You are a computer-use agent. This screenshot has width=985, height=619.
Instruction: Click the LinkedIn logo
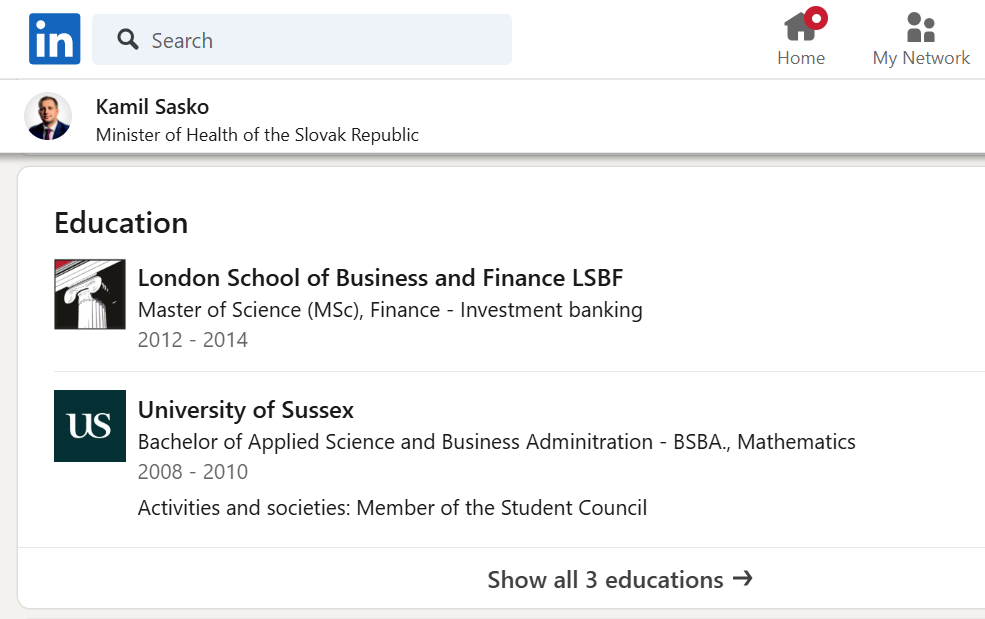coord(54,40)
